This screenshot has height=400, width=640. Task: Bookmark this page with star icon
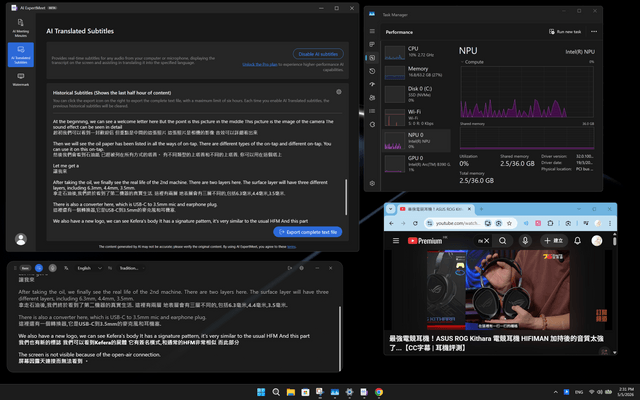509,223
